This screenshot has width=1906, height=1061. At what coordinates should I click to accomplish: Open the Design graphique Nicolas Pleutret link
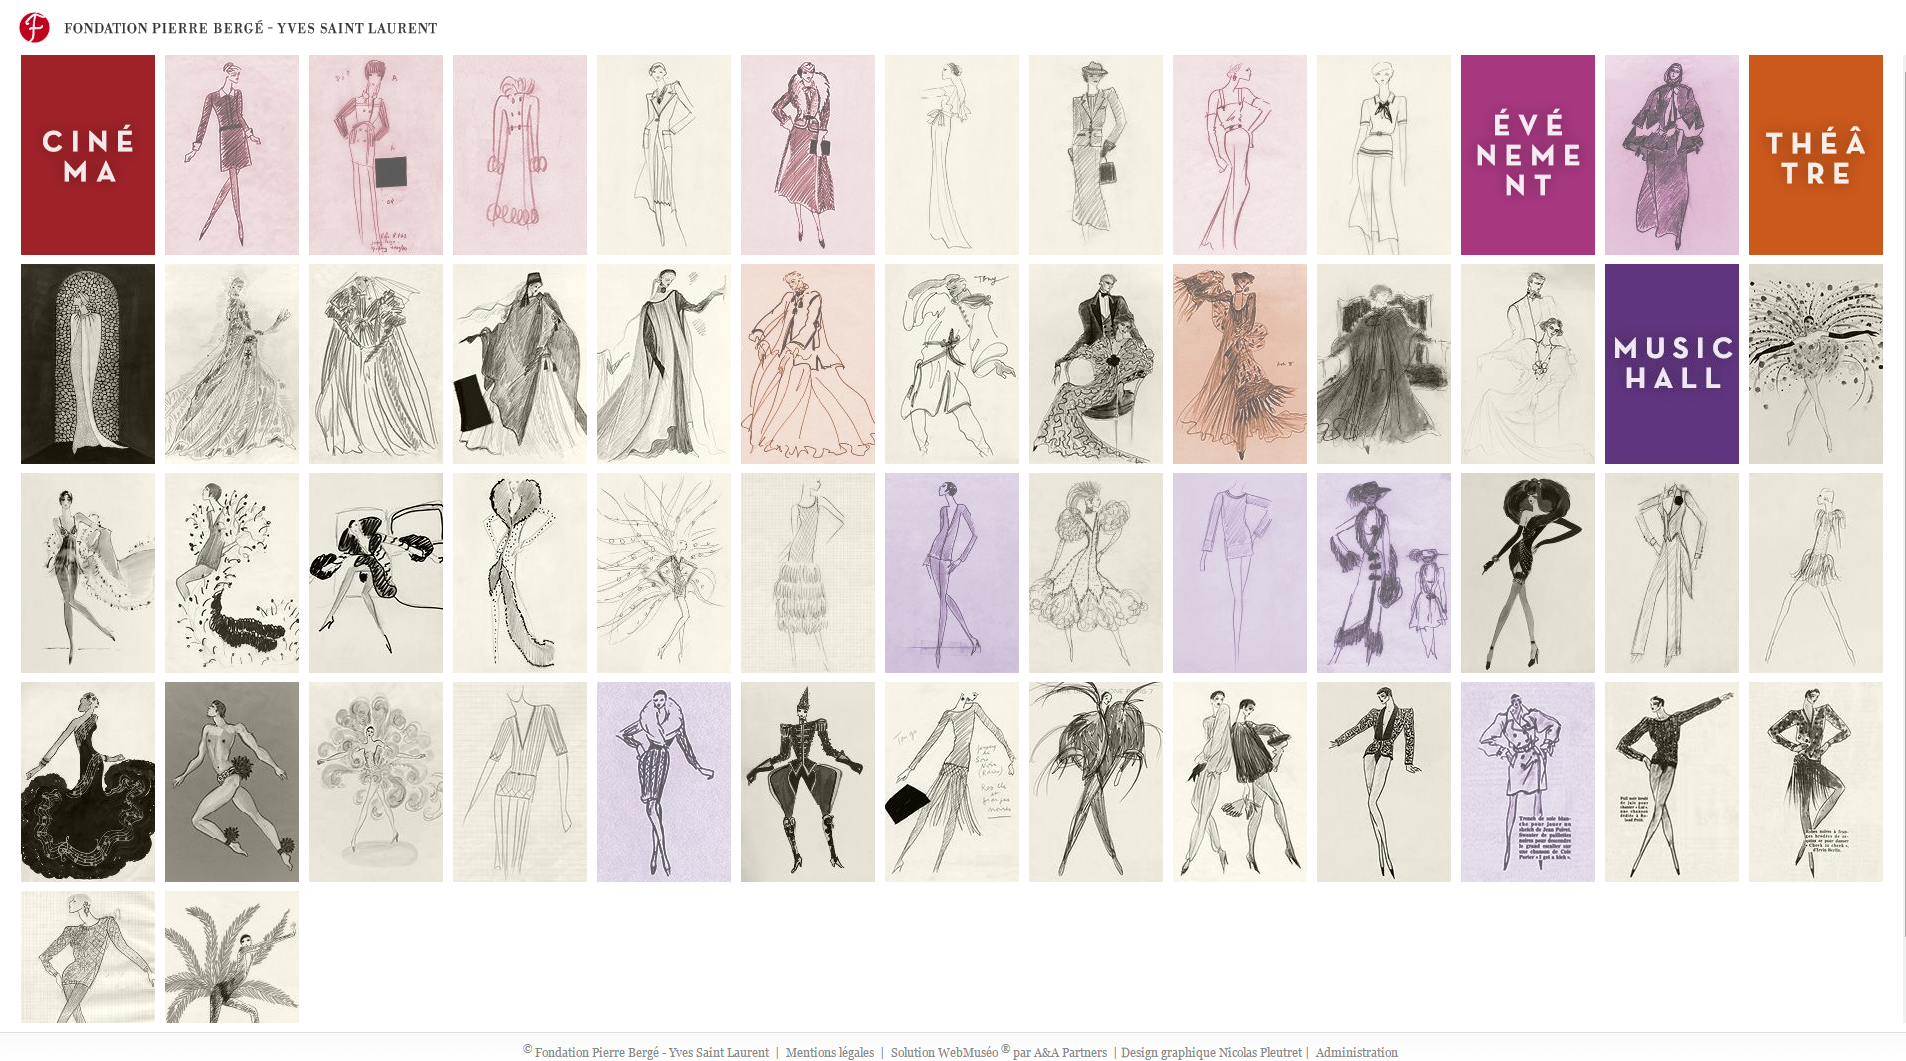coord(1211,1052)
